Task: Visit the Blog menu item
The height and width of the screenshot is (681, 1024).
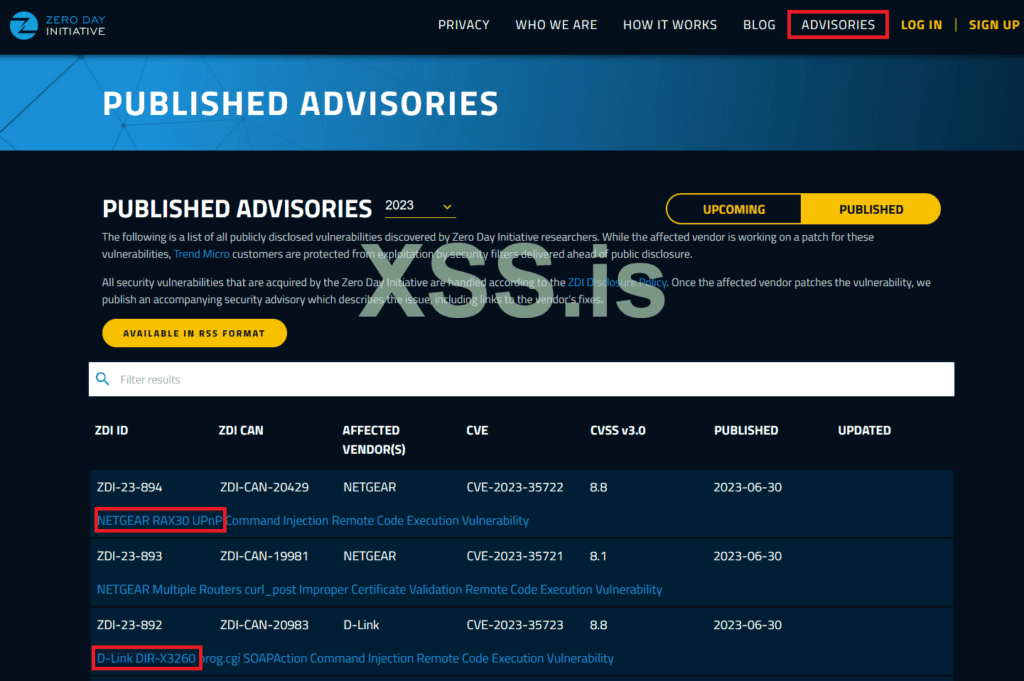Action: click(x=759, y=25)
